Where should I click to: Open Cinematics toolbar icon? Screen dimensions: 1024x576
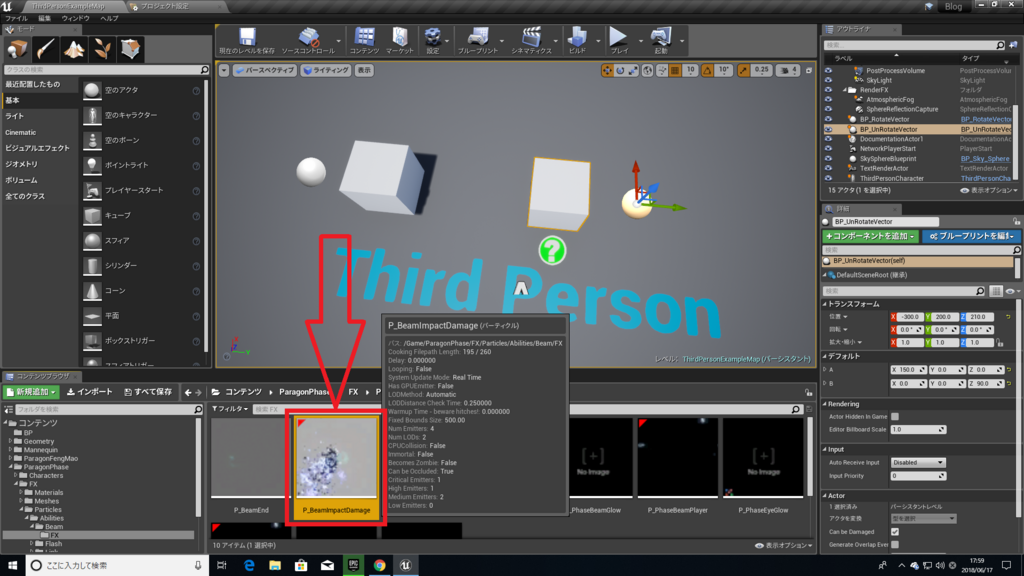click(x=531, y=40)
